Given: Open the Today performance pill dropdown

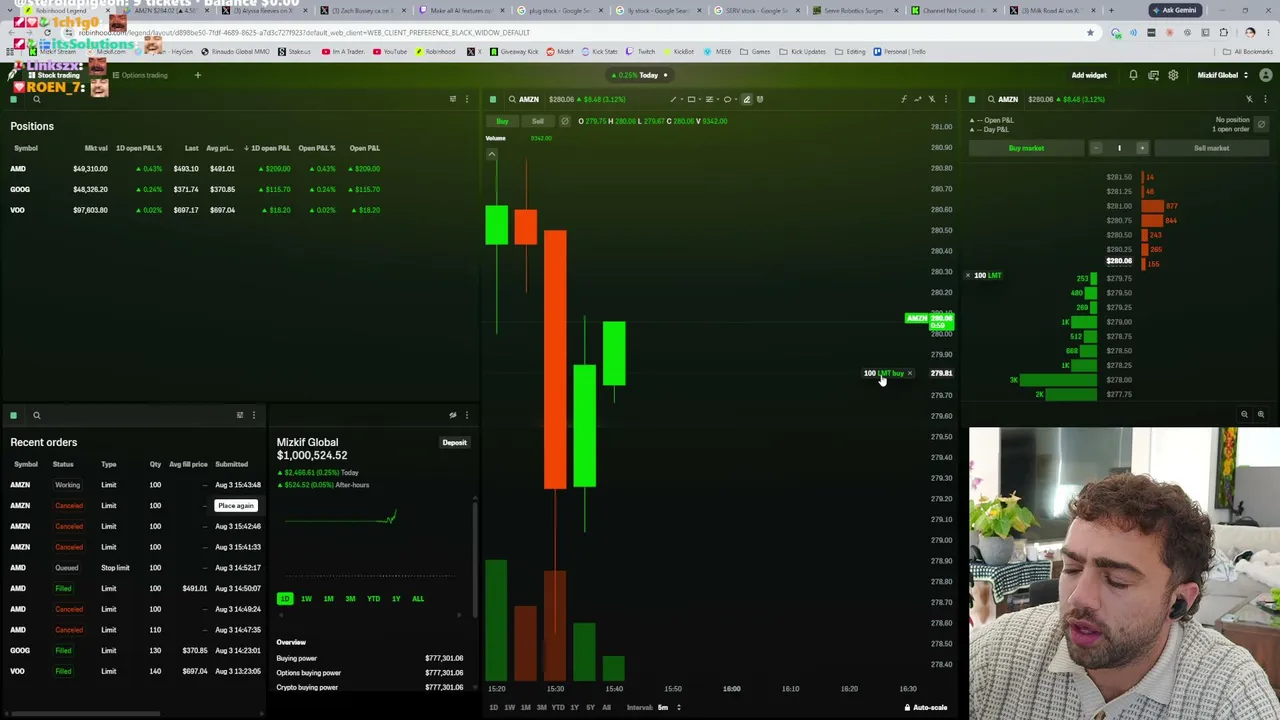Looking at the screenshot, I should tap(642, 75).
